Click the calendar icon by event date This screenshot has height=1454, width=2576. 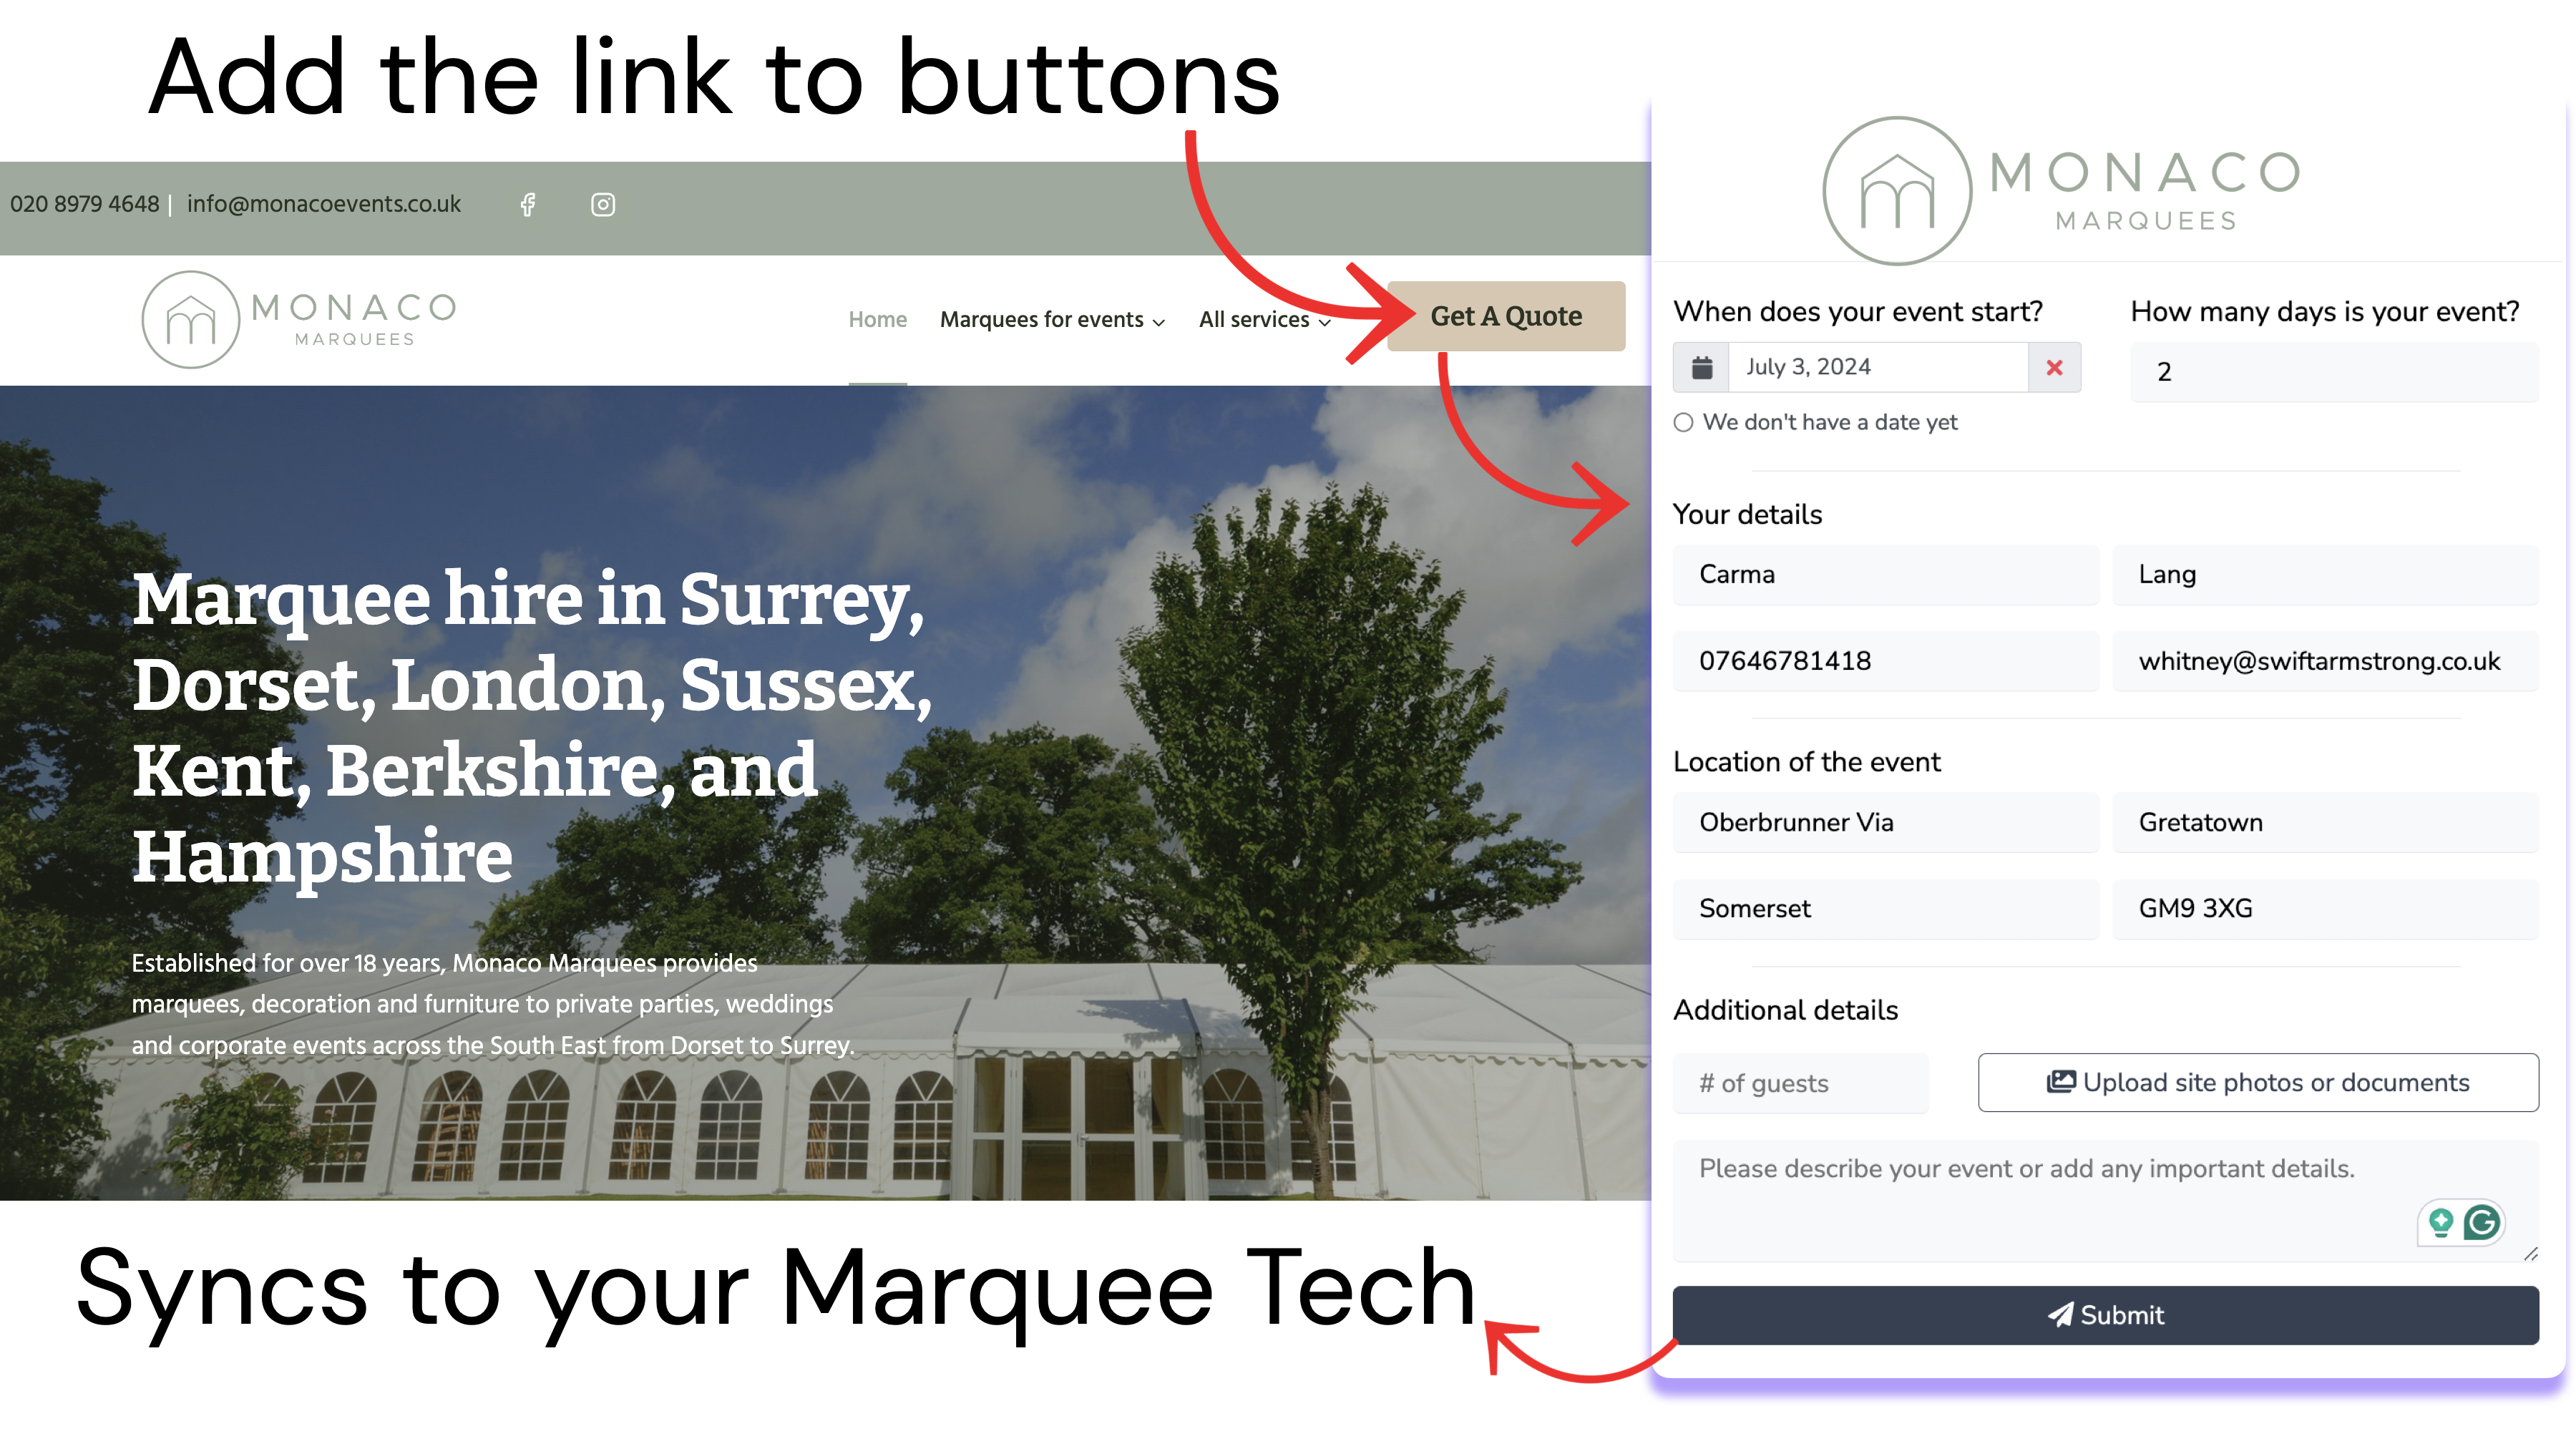tap(1702, 367)
